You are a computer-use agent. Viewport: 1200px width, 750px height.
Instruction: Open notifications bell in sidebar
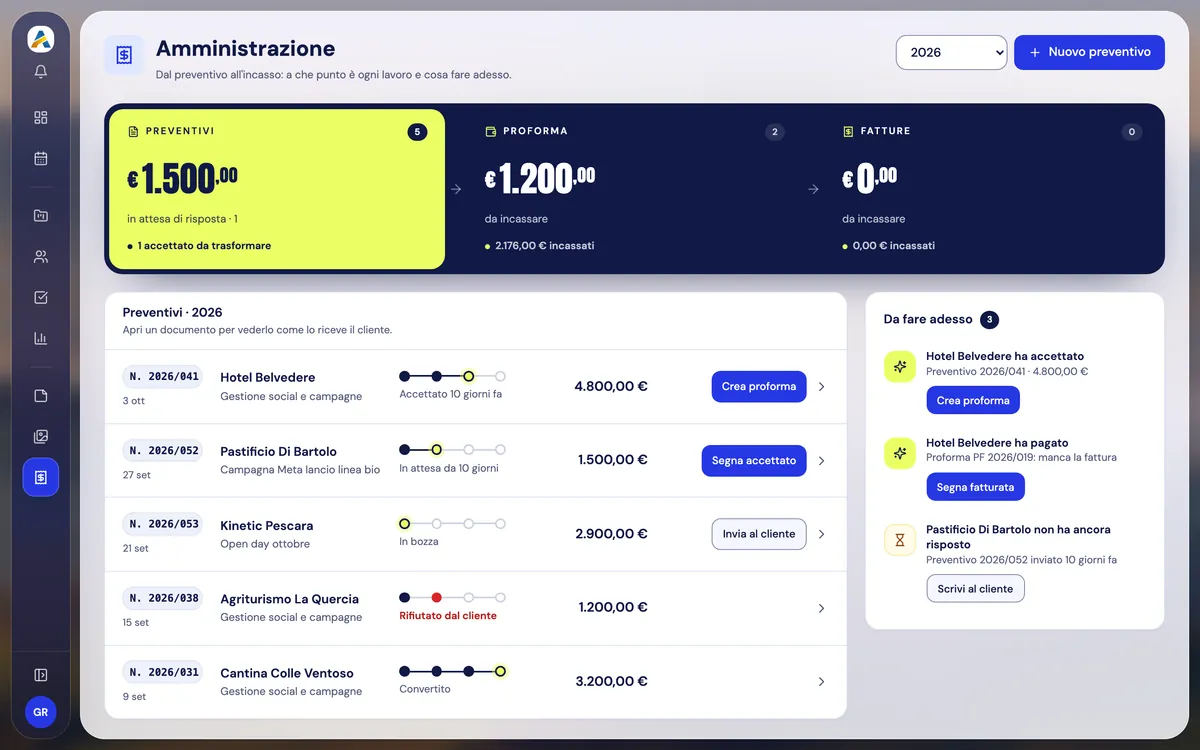41,72
